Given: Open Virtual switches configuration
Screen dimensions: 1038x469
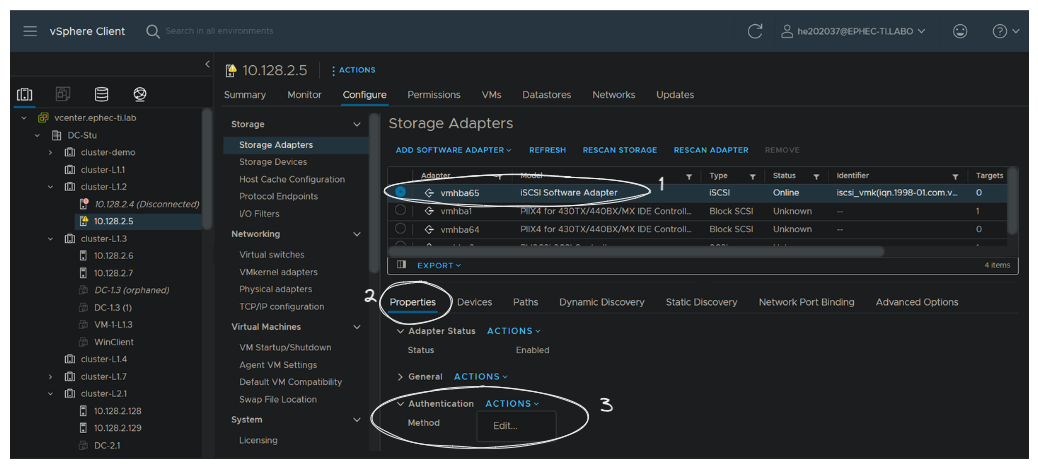Looking at the screenshot, I should tap(271, 255).
